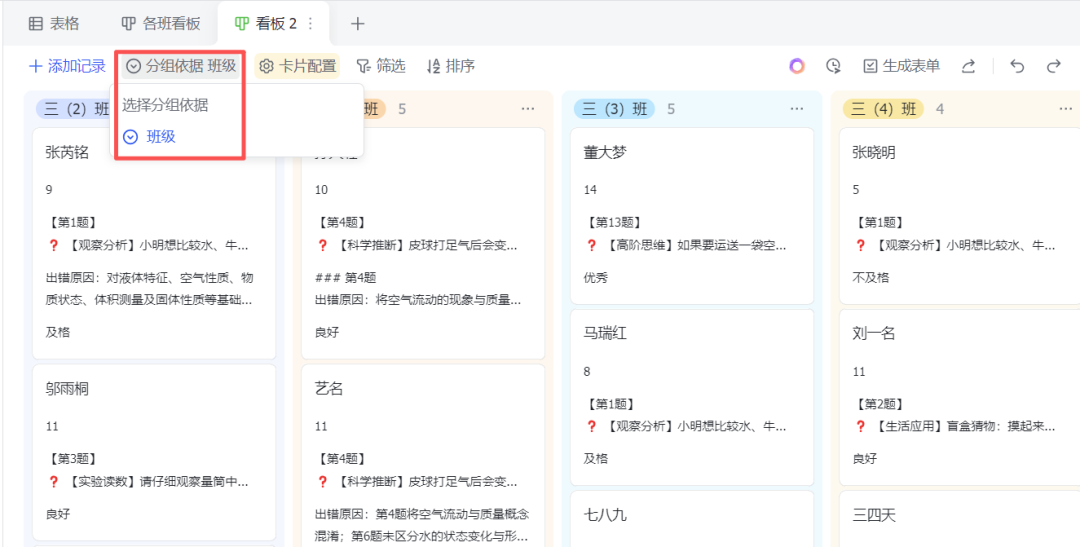Add a new view with plus icon
This screenshot has width=1080, height=547.
coord(357,23)
